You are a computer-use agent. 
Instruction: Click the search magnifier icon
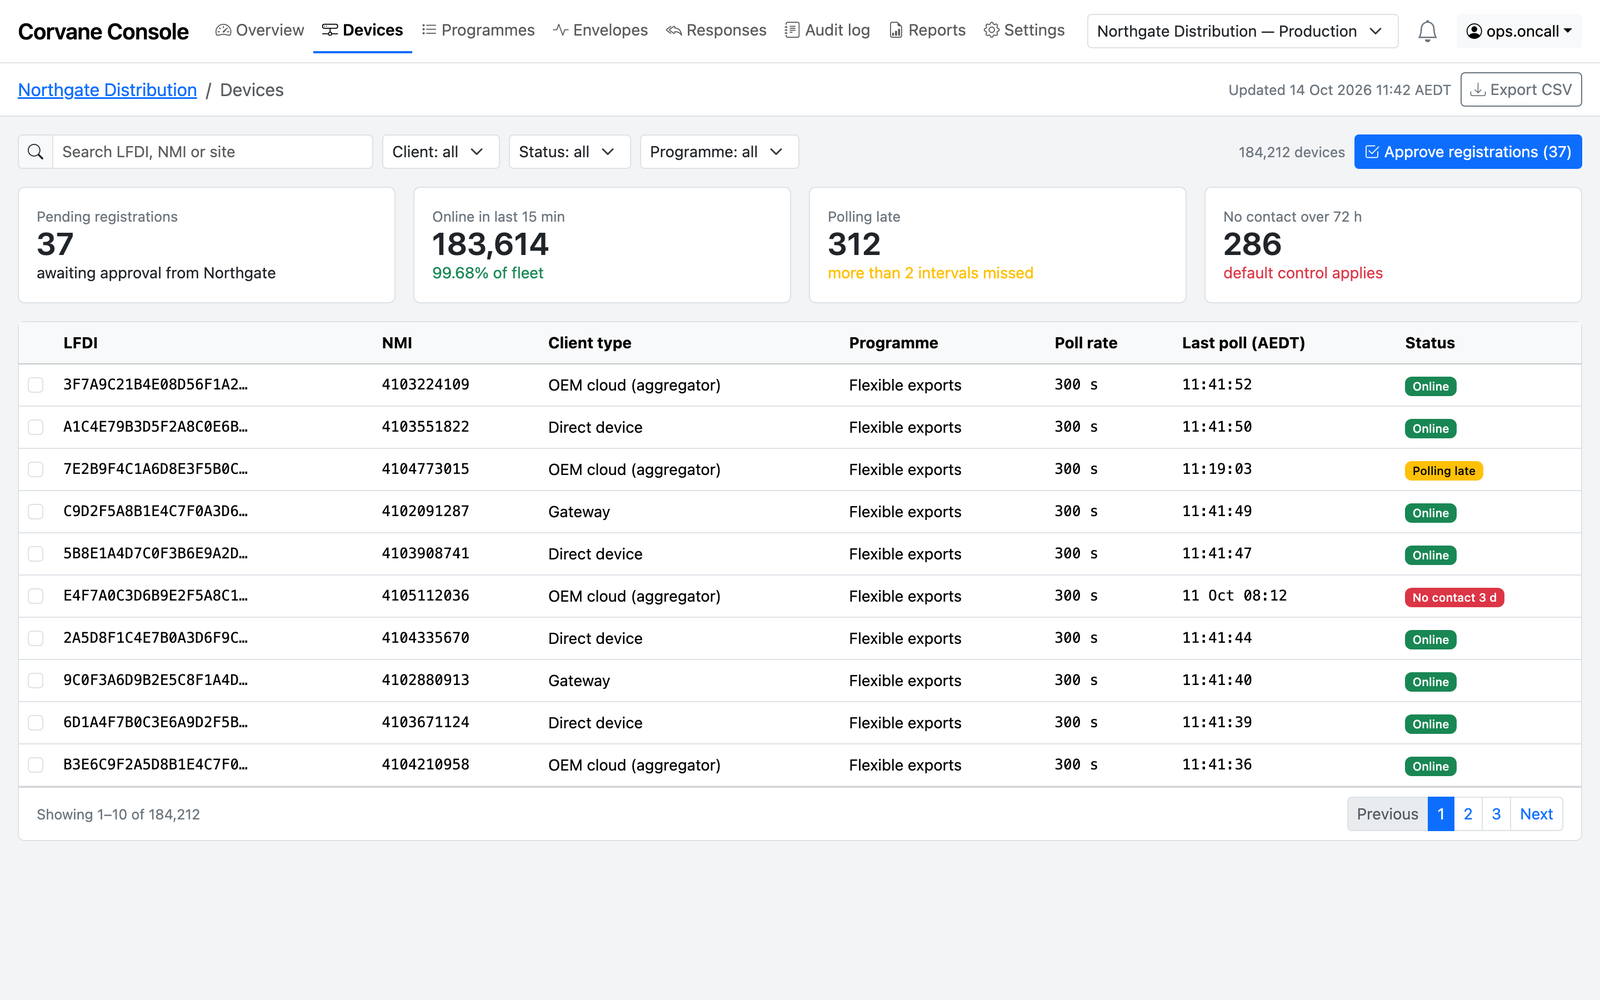[x=35, y=152]
